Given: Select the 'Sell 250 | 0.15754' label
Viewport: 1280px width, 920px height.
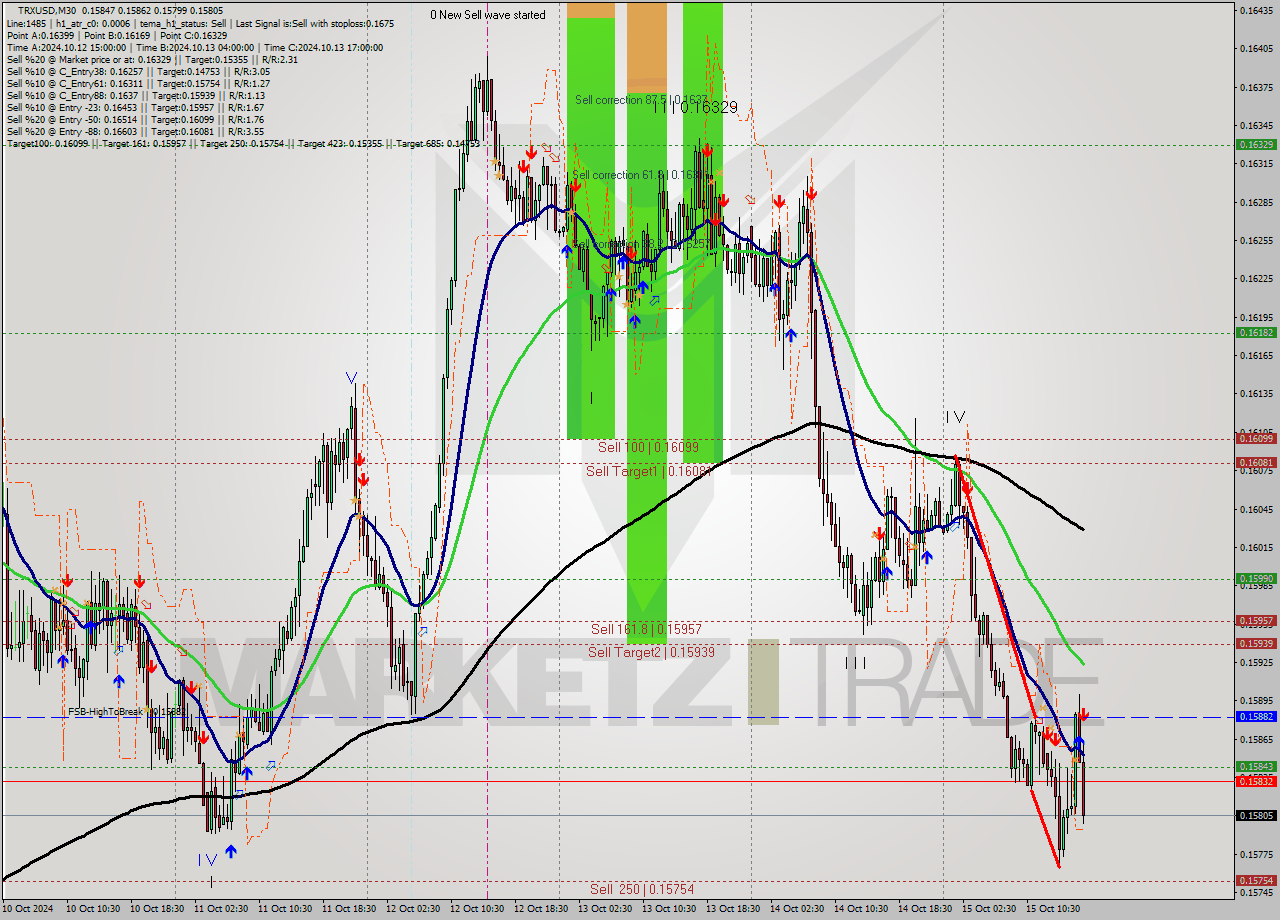Looking at the screenshot, I should pyautogui.click(x=642, y=889).
